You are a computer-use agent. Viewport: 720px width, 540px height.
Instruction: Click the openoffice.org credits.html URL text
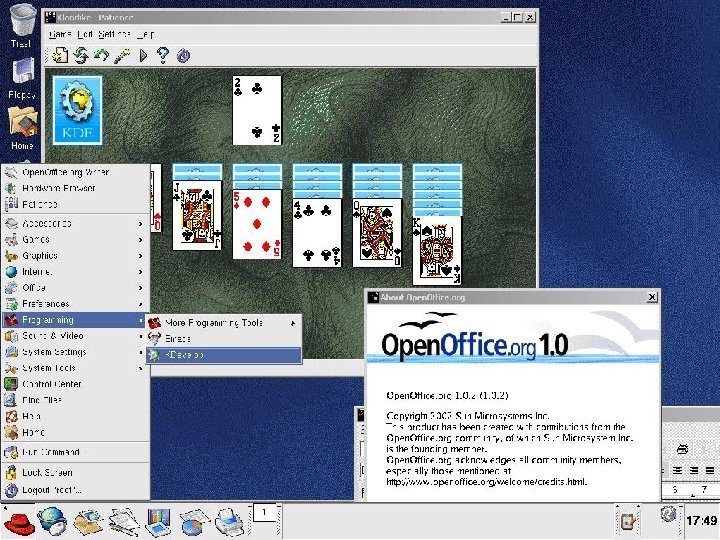click(486, 482)
